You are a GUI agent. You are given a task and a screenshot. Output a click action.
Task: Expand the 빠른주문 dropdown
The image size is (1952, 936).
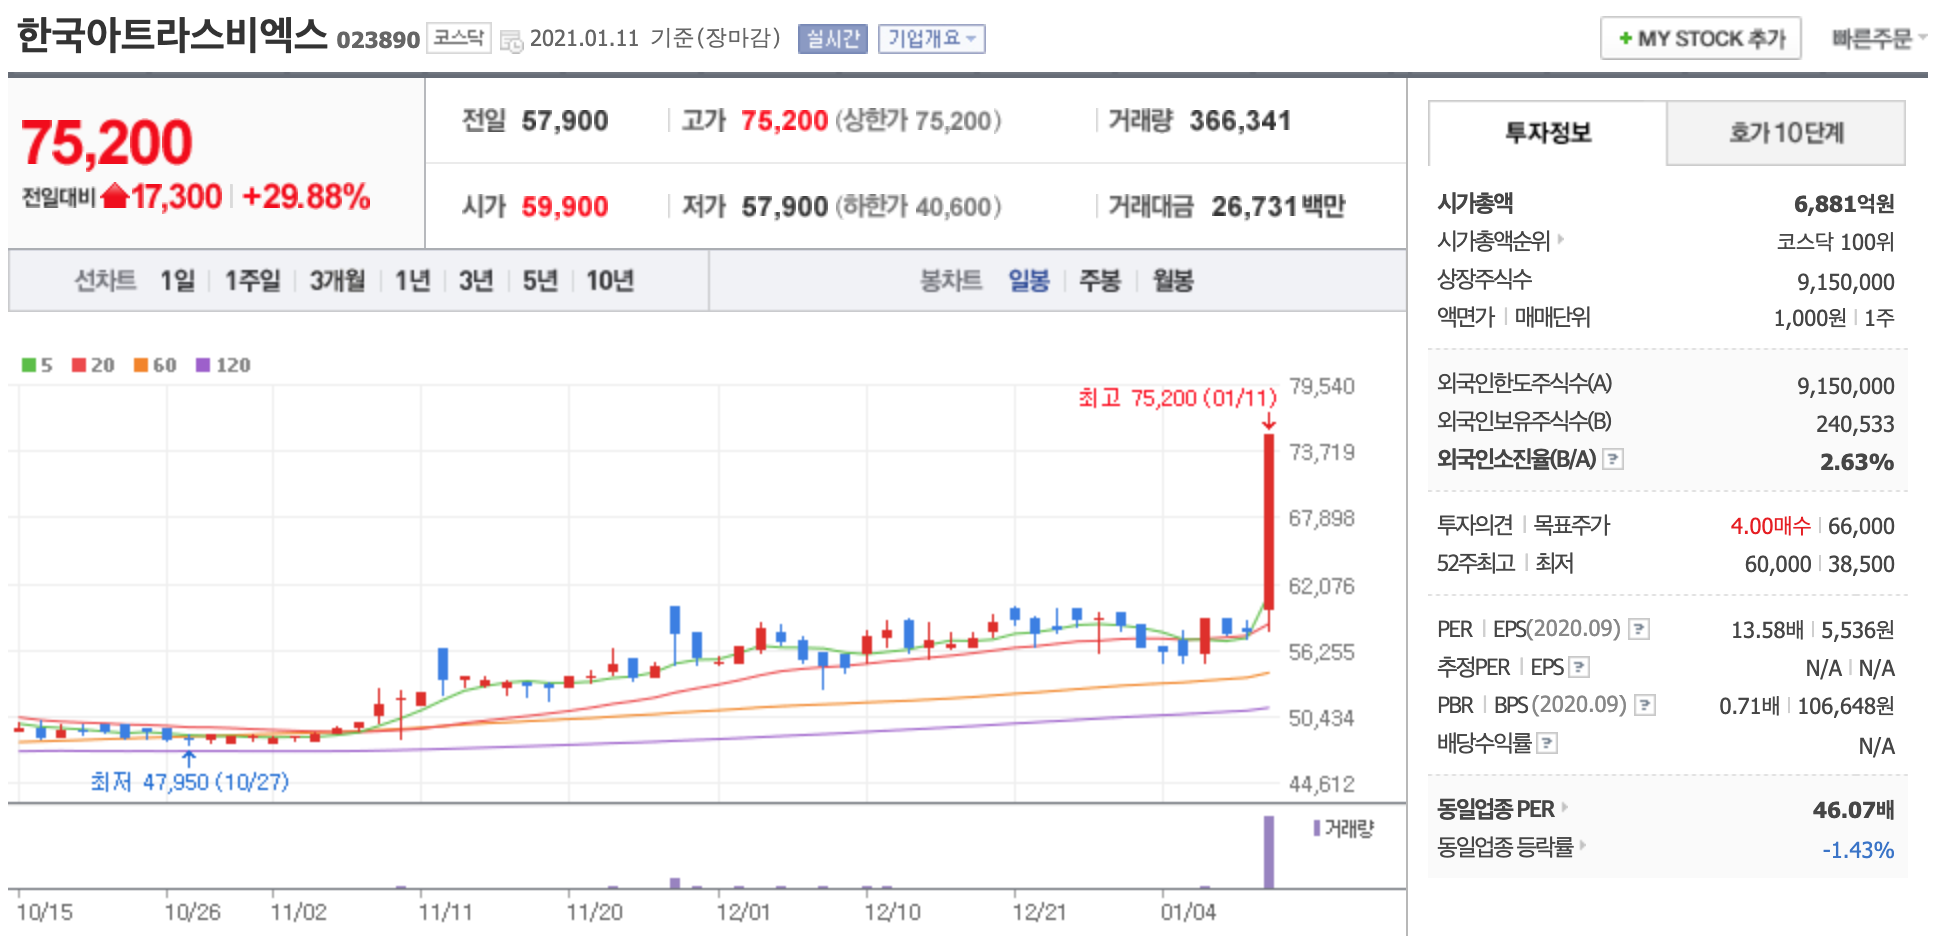1879,38
